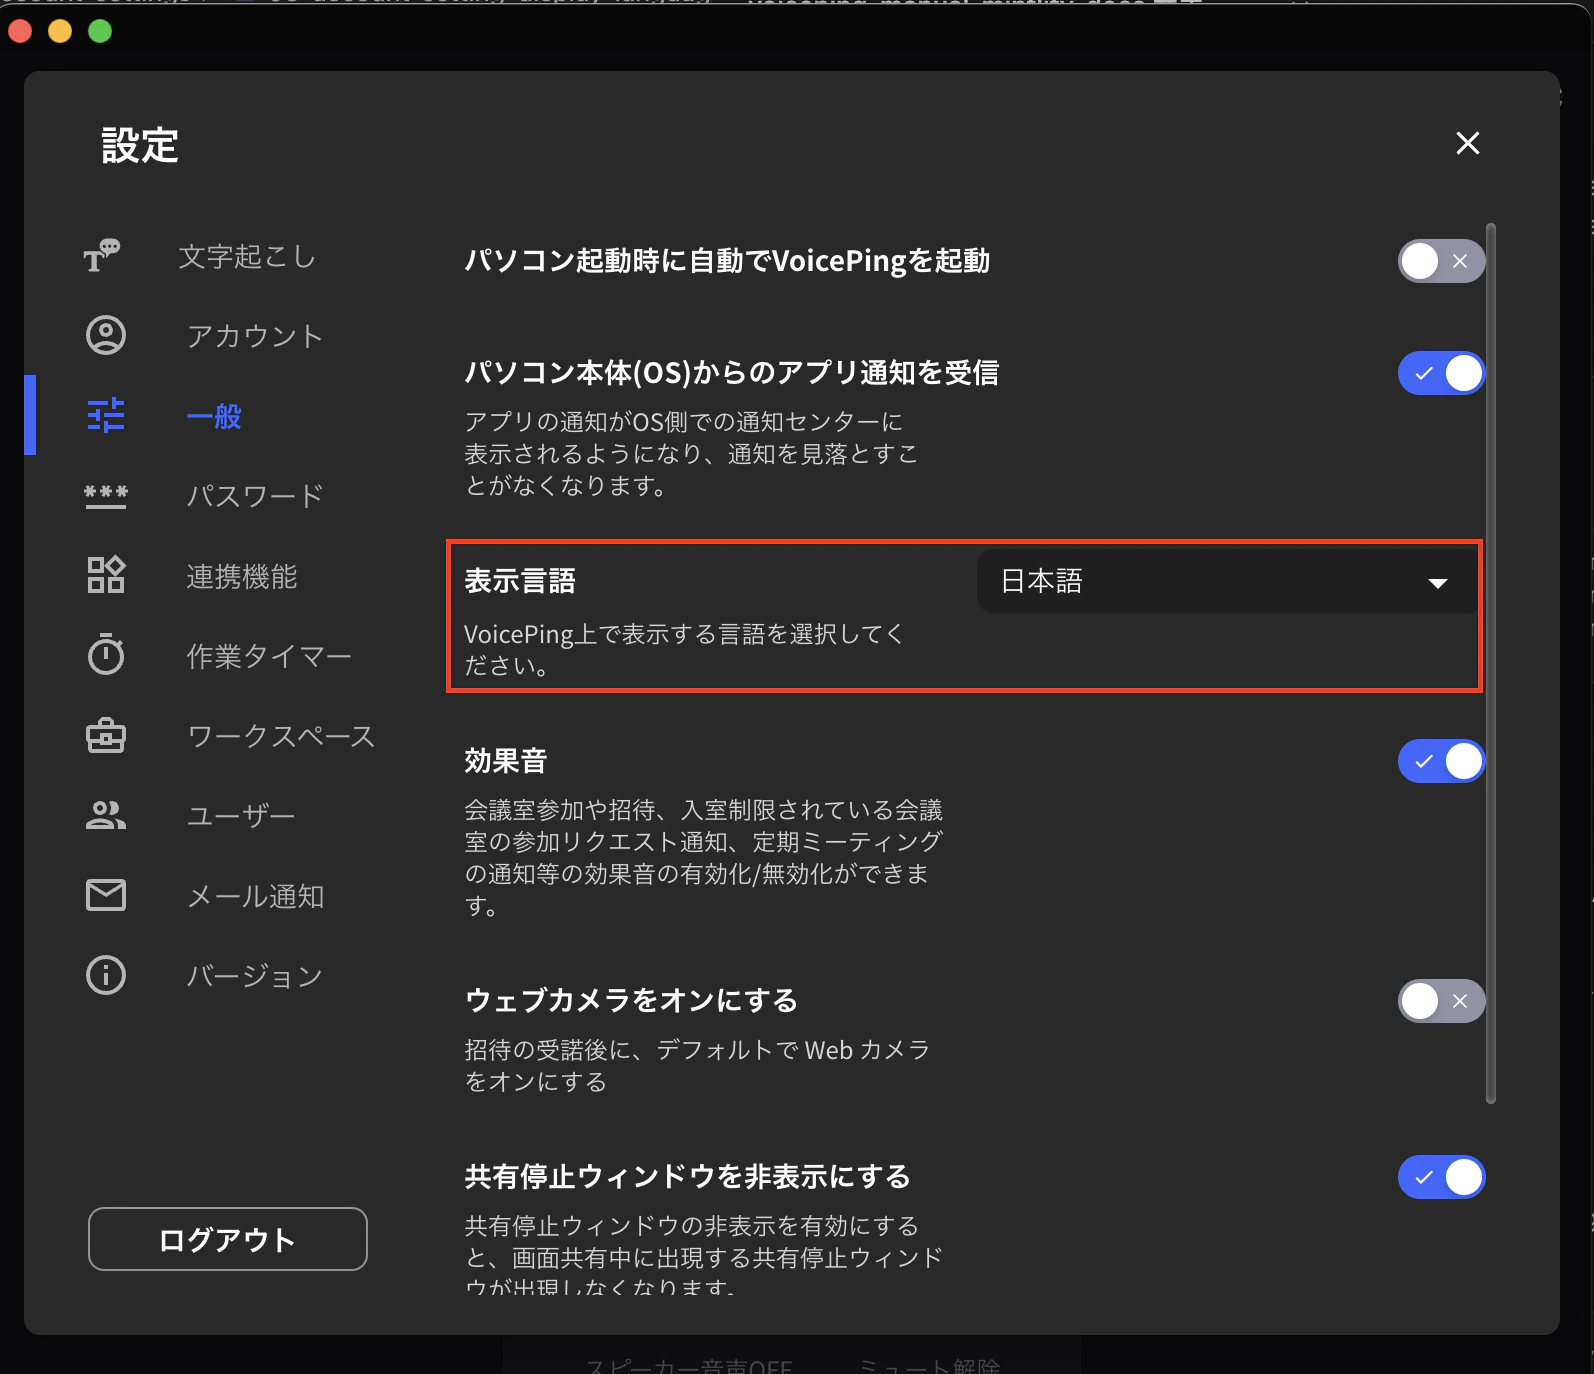Toggle 共有停止ウィンドウを非表示にする switch

tap(1441, 1177)
